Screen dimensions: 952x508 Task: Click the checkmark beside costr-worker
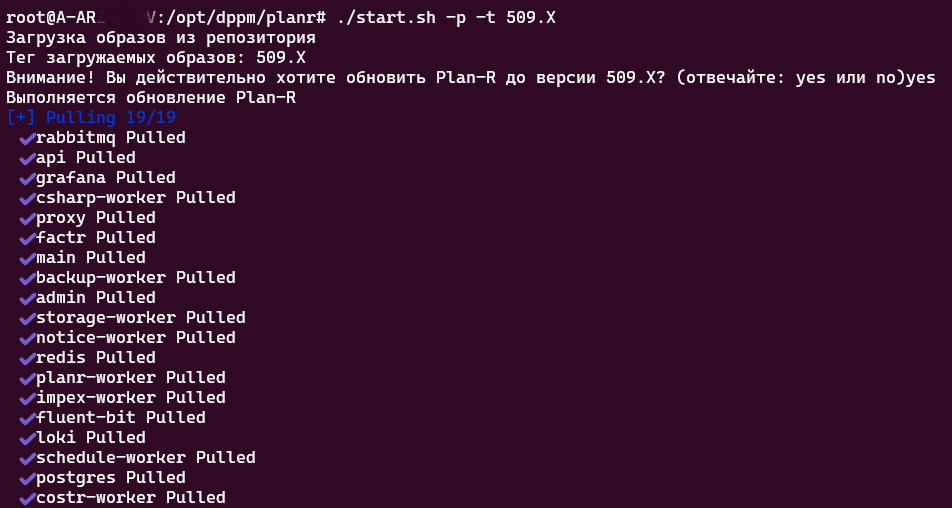click(x=27, y=498)
